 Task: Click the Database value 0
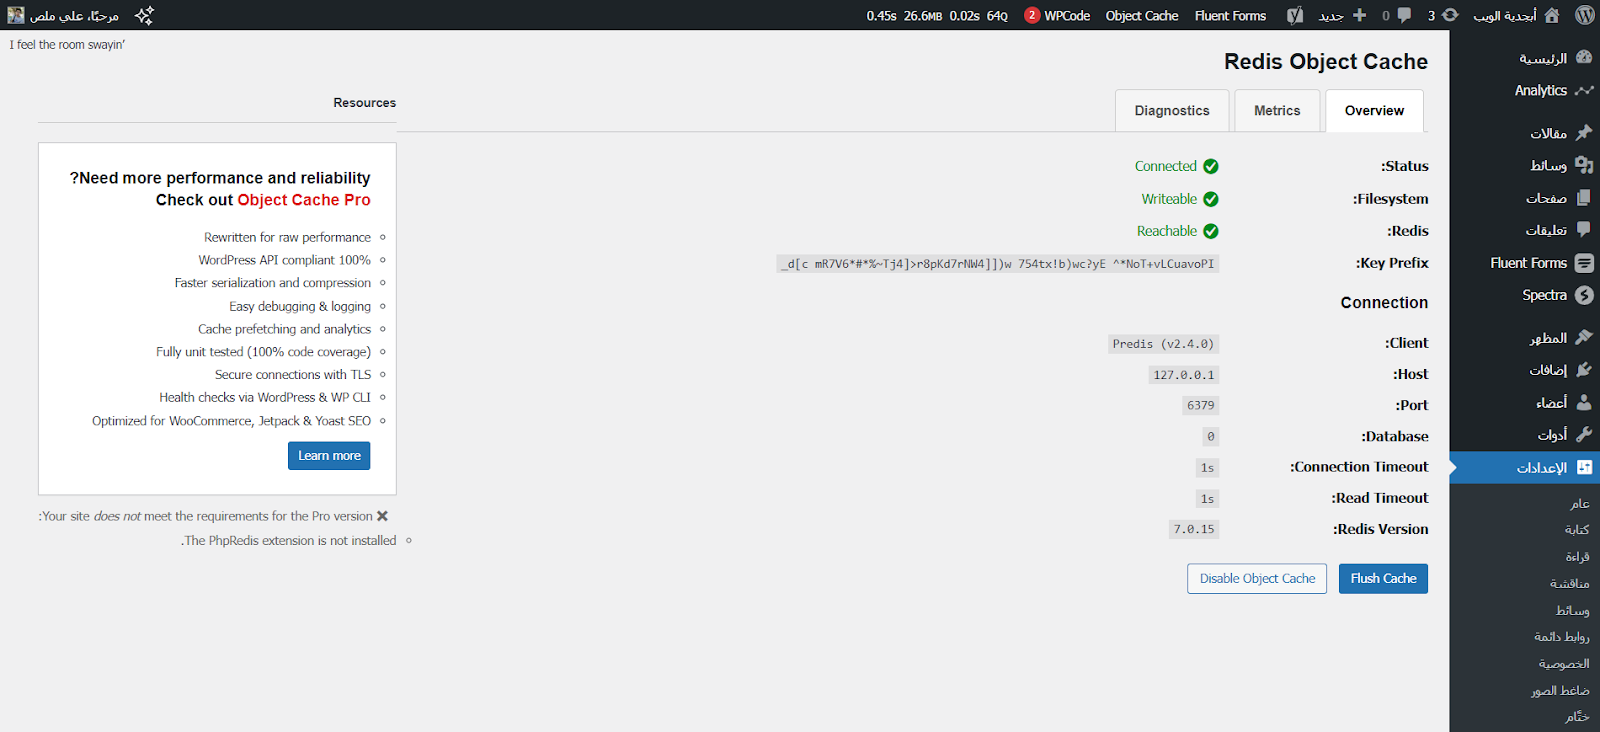coord(1211,436)
